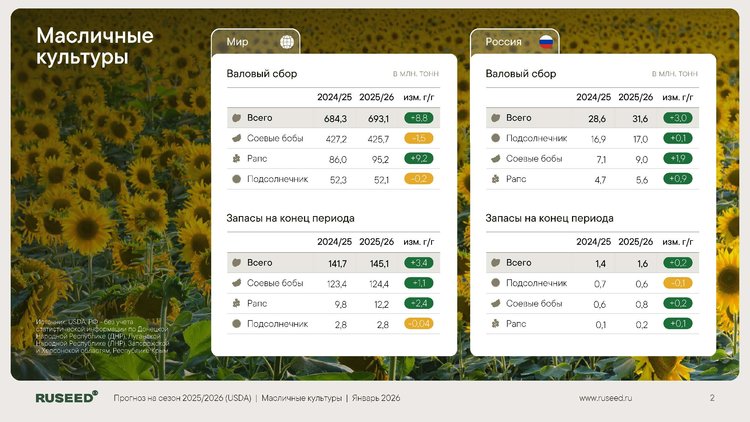Click the Подсолнечник icon in Russia Валовой сбор
This screenshot has width=750, height=422.
pyautogui.click(x=494, y=138)
